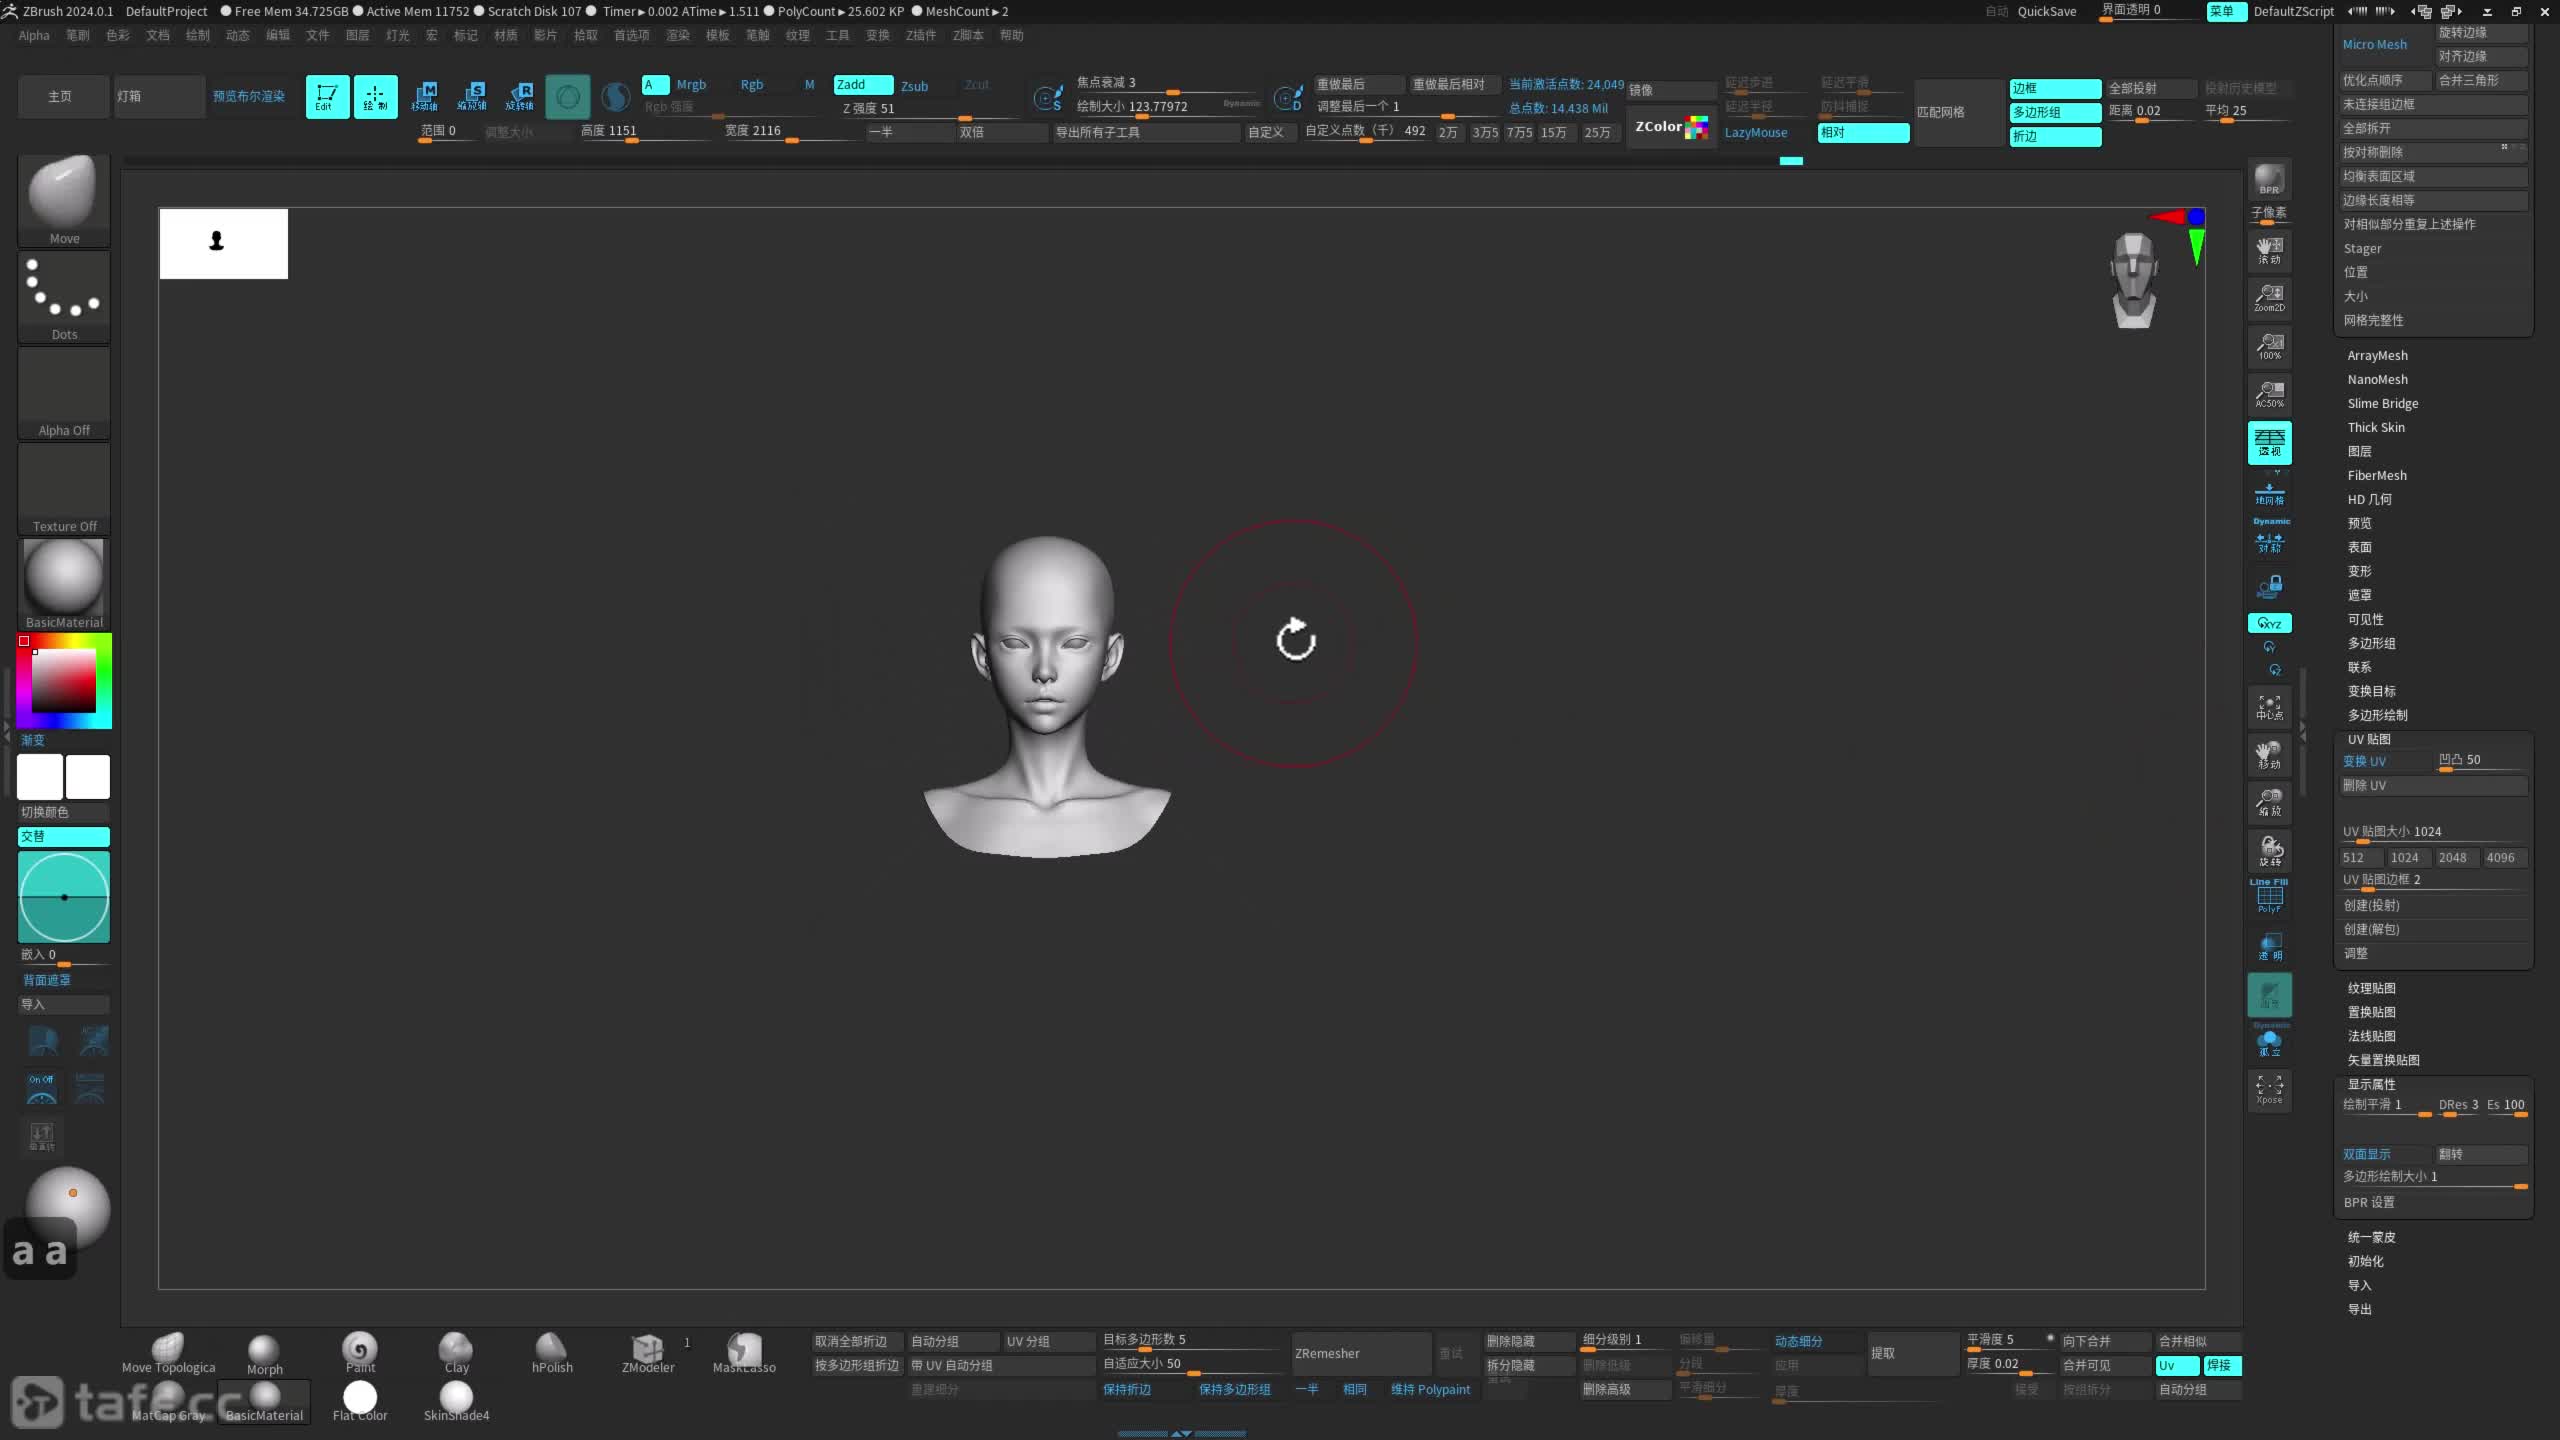
Task: Toggle the XYZ rotation mode button
Action: point(2269,623)
